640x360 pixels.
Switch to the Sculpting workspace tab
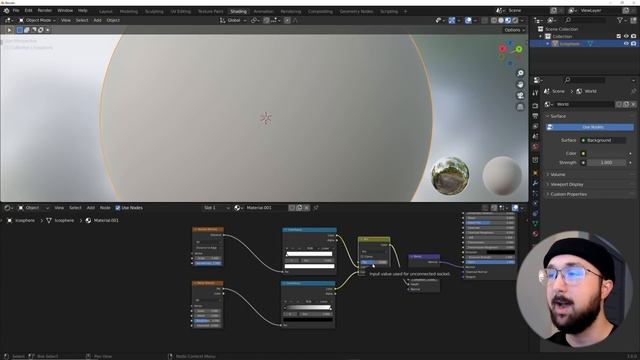click(154, 11)
